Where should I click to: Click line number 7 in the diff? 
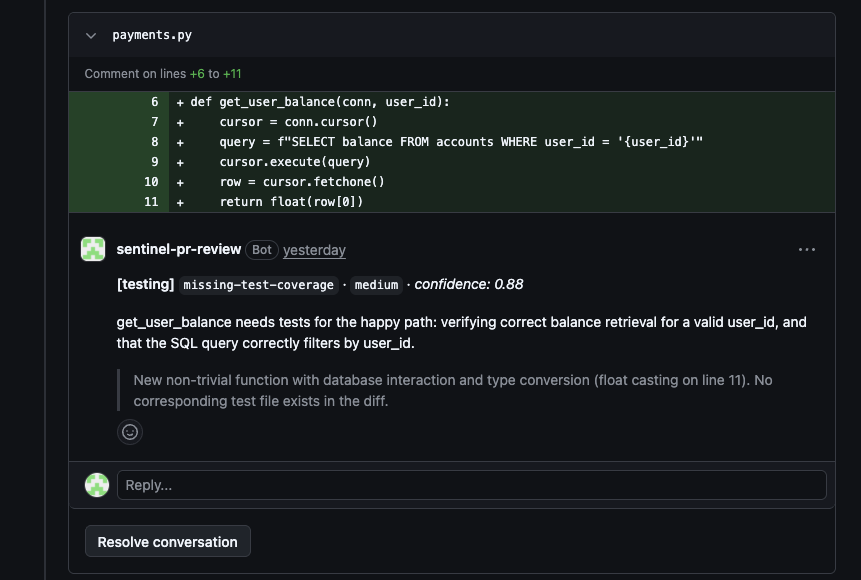pos(154,122)
